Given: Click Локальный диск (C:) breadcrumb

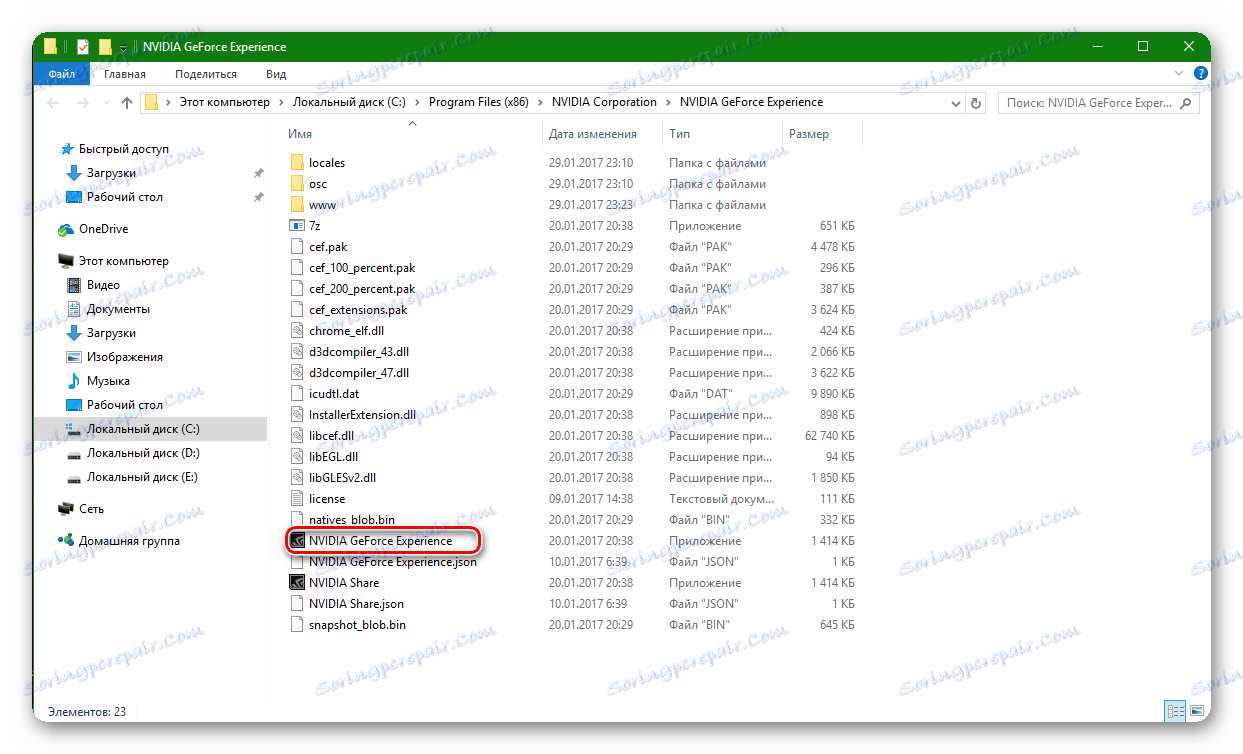Looking at the screenshot, I should click(x=350, y=102).
